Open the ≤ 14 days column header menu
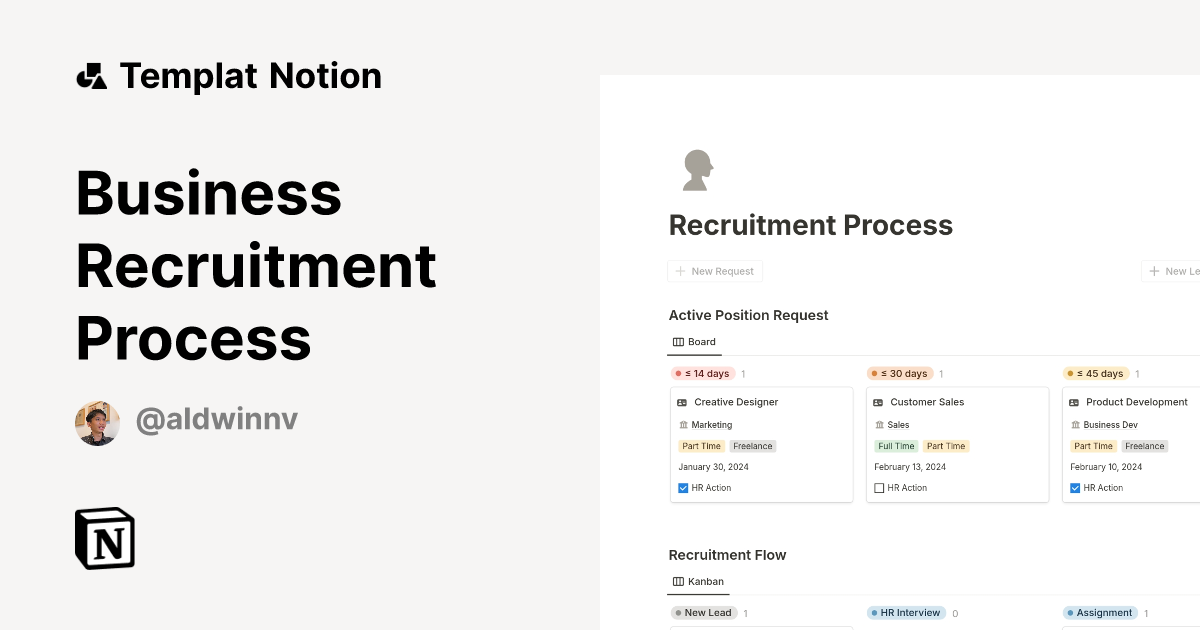The image size is (1200, 630). (704, 373)
